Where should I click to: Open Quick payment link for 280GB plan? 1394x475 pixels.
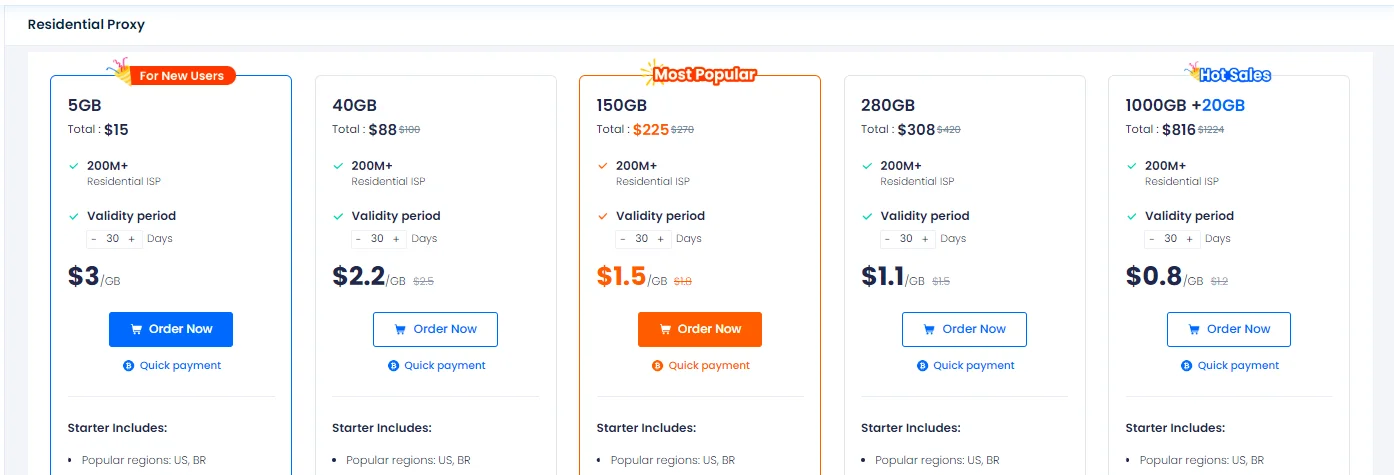tap(974, 366)
